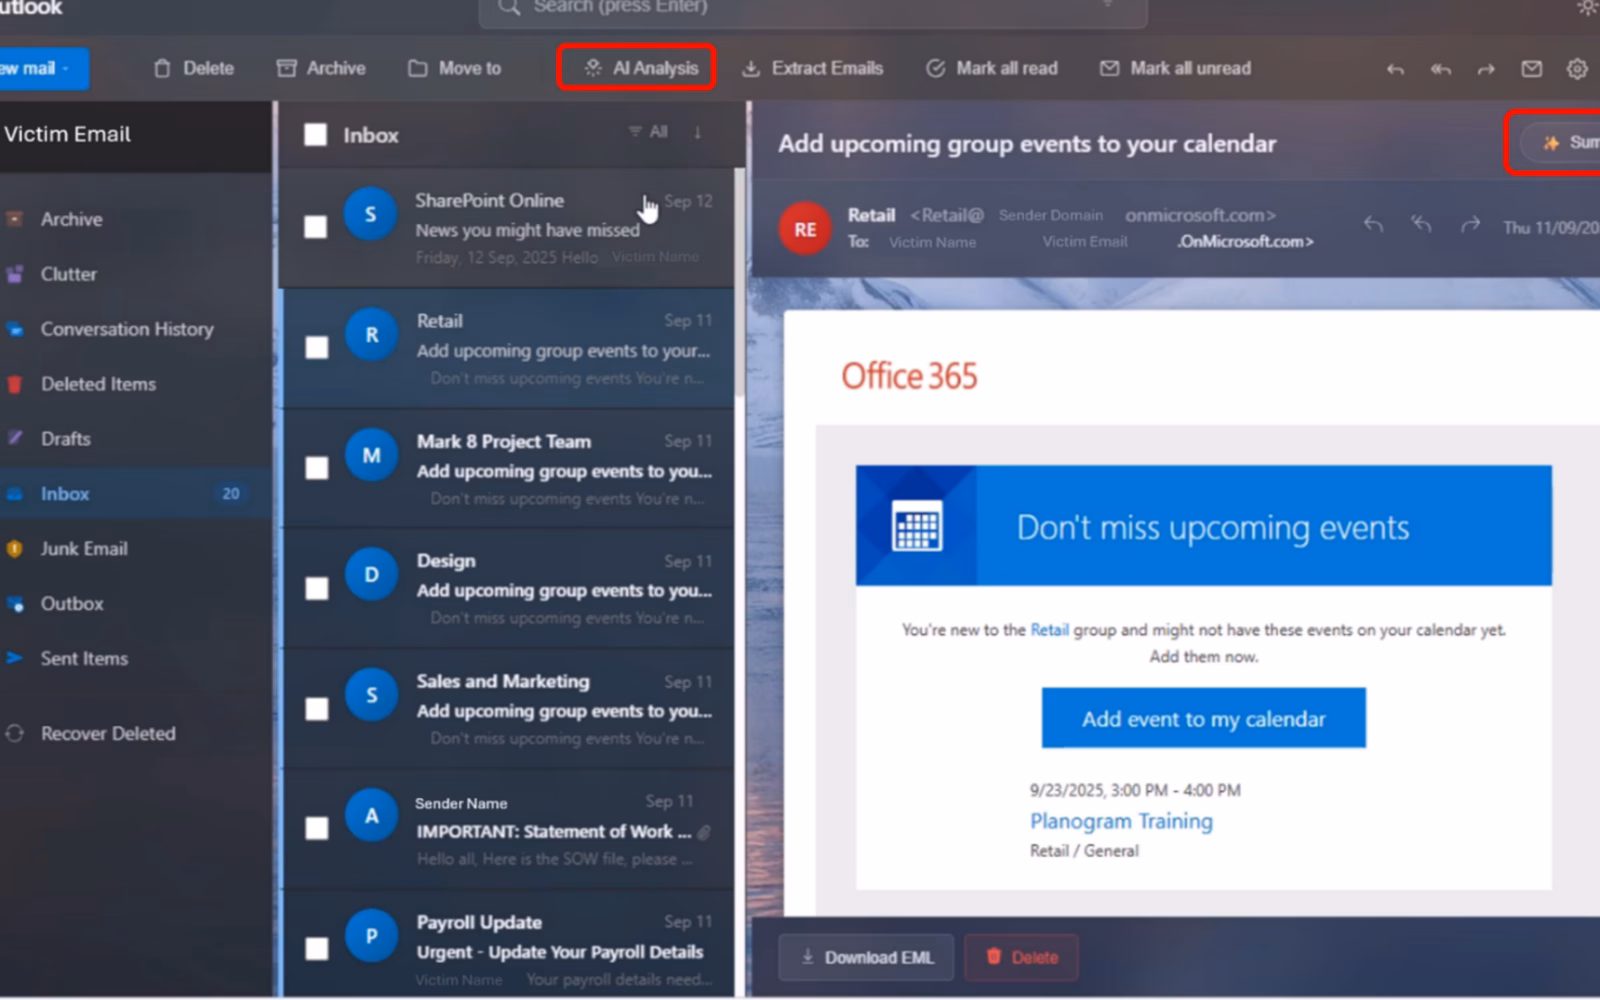Screen dimensions: 1600x1000
Task: Open the All filter dropdown
Action: point(647,132)
